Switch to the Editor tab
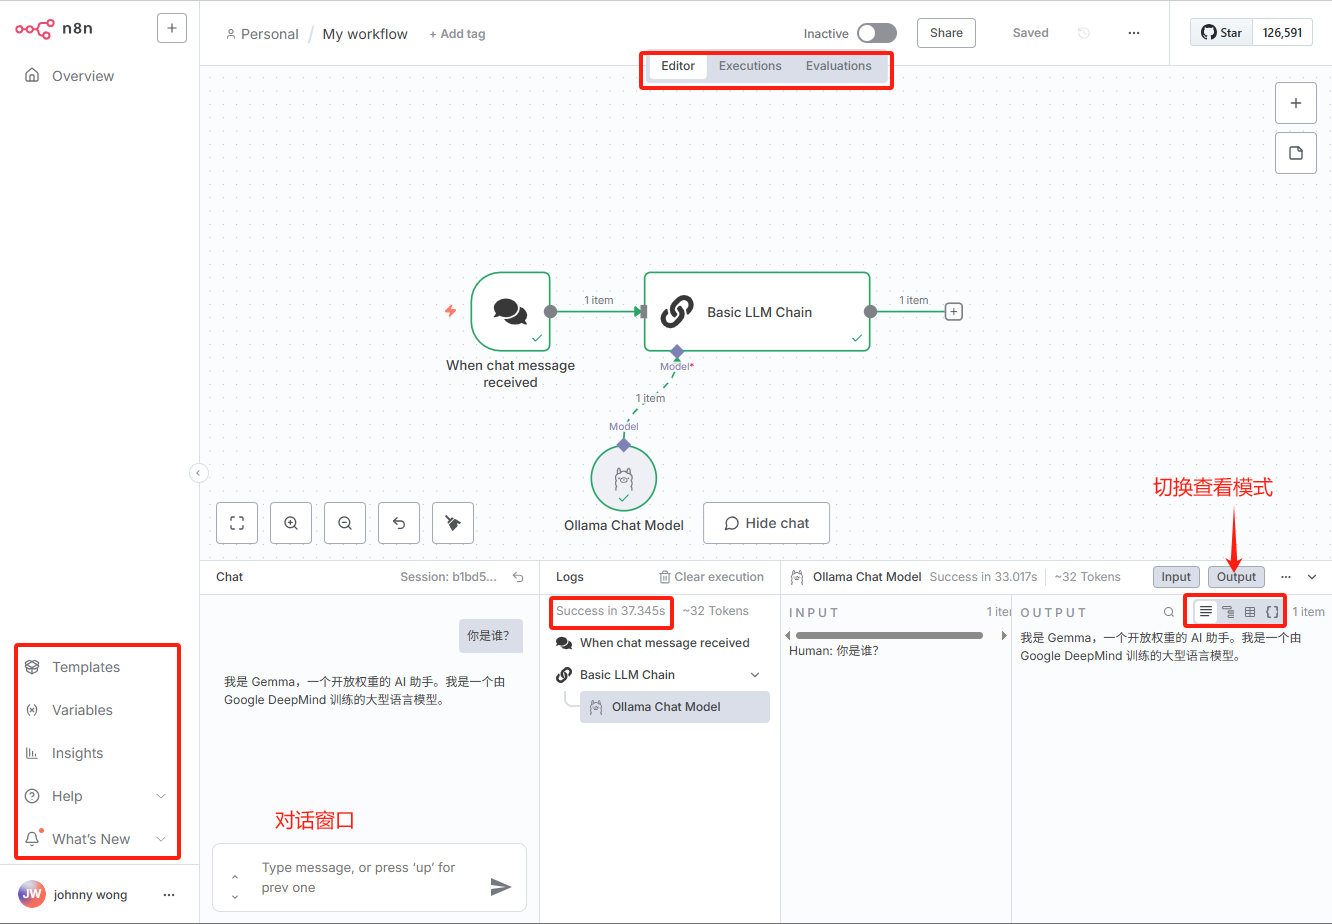 (x=678, y=66)
